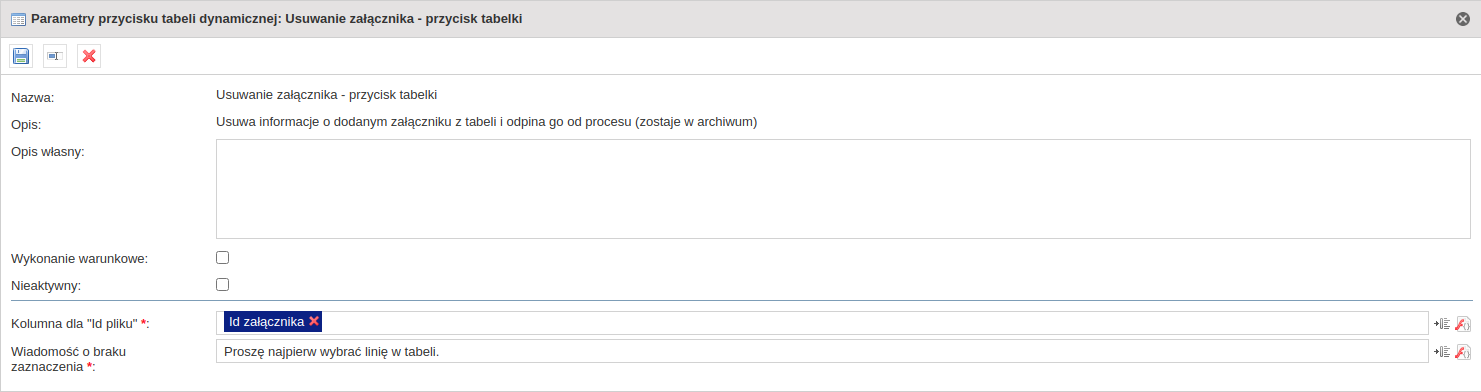Open variable list icon for "Id pliku" column
1481x392 pixels.
(x=1442, y=323)
